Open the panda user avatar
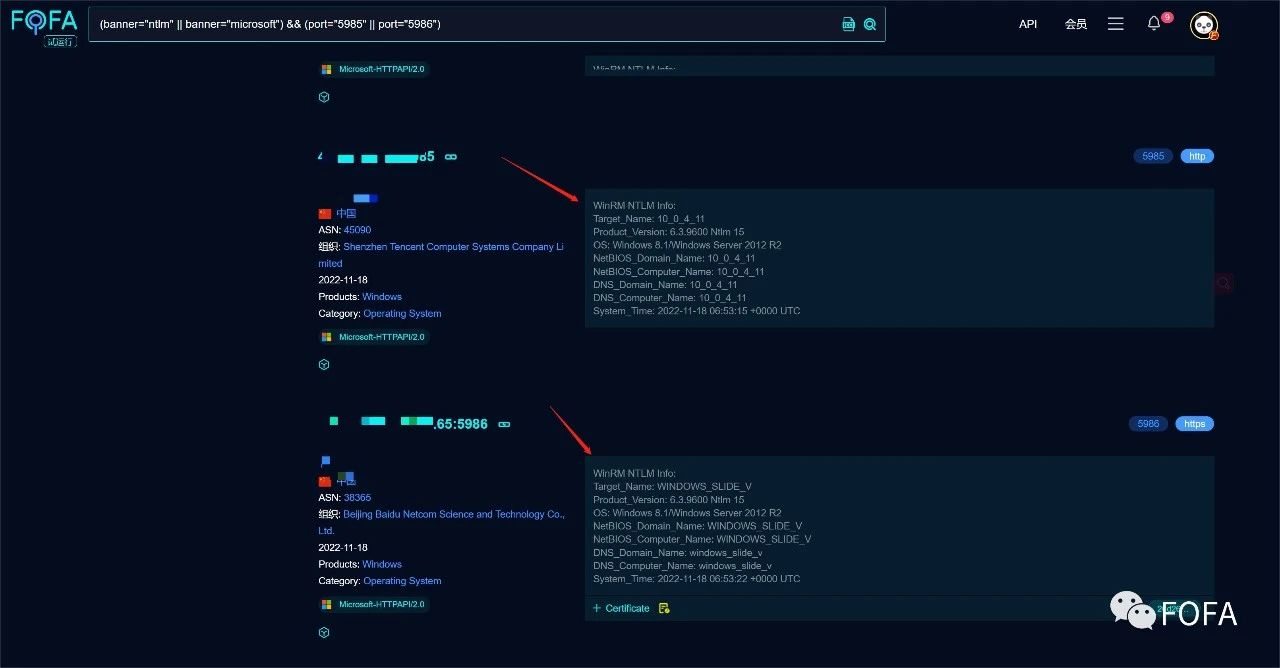This screenshot has width=1280, height=668. coord(1204,25)
